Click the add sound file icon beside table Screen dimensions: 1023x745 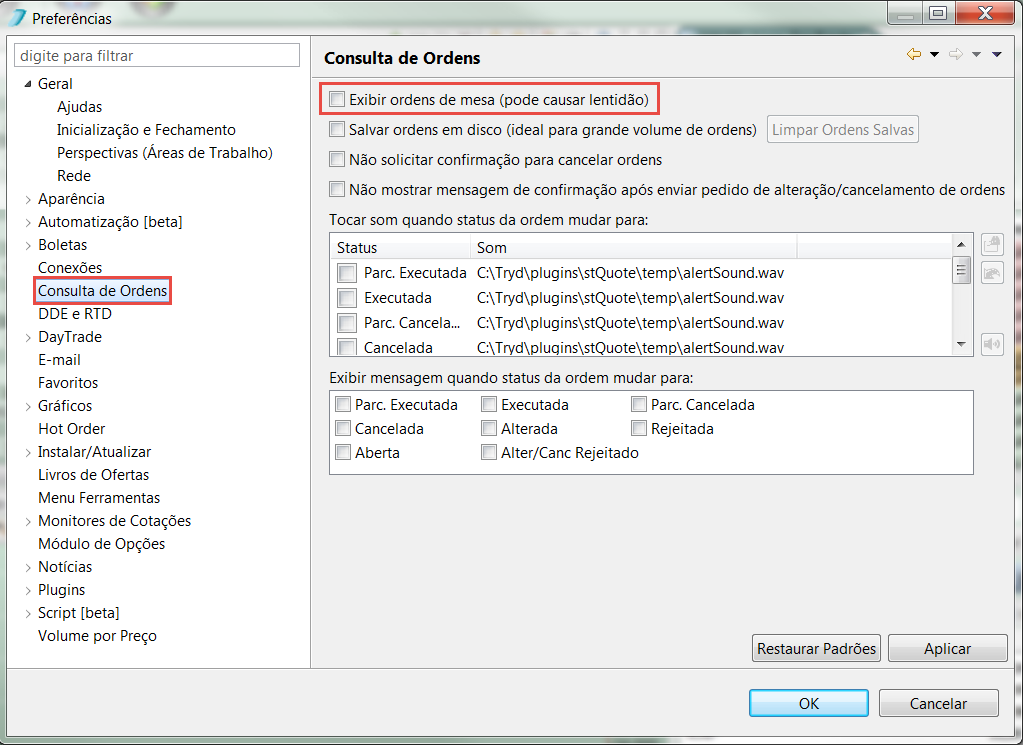(x=992, y=245)
